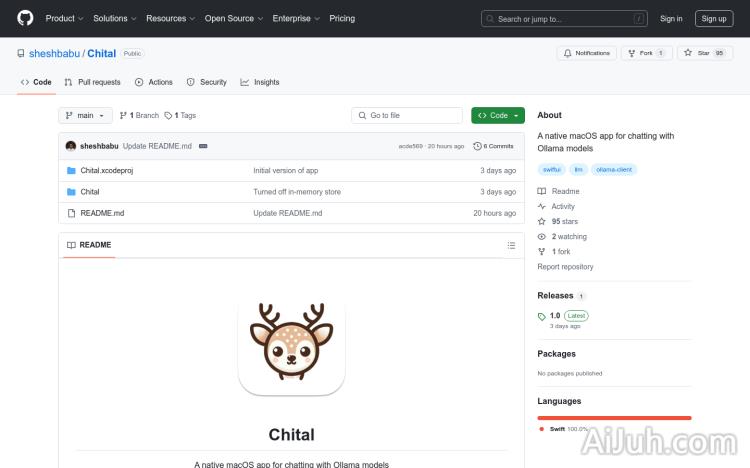The height and width of the screenshot is (468, 750).
Task: Click the Swift language bar
Action: pyautogui.click(x=614, y=417)
